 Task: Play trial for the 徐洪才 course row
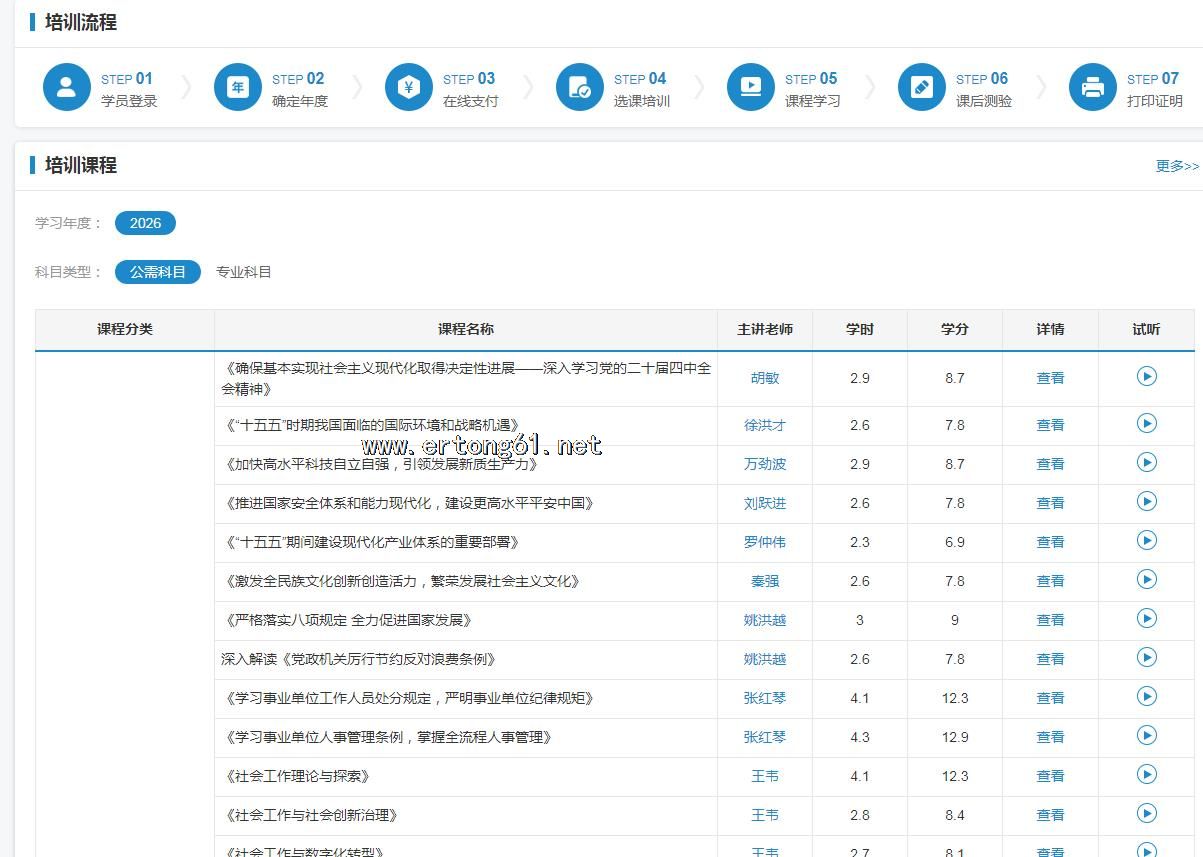(x=1146, y=424)
